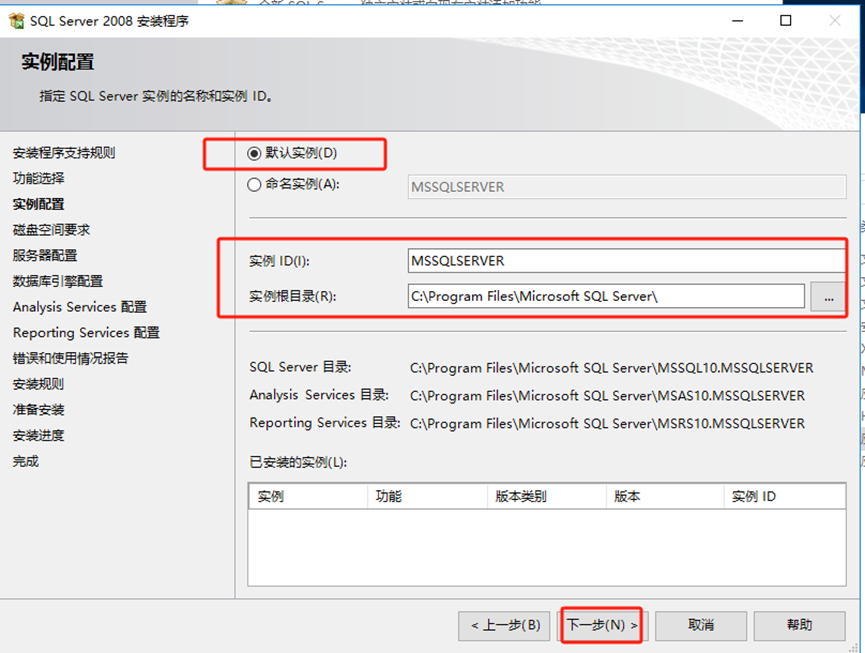Image resolution: width=865 pixels, height=653 pixels.
Task: Select the Analysis Services 配置 step
Action: point(80,307)
